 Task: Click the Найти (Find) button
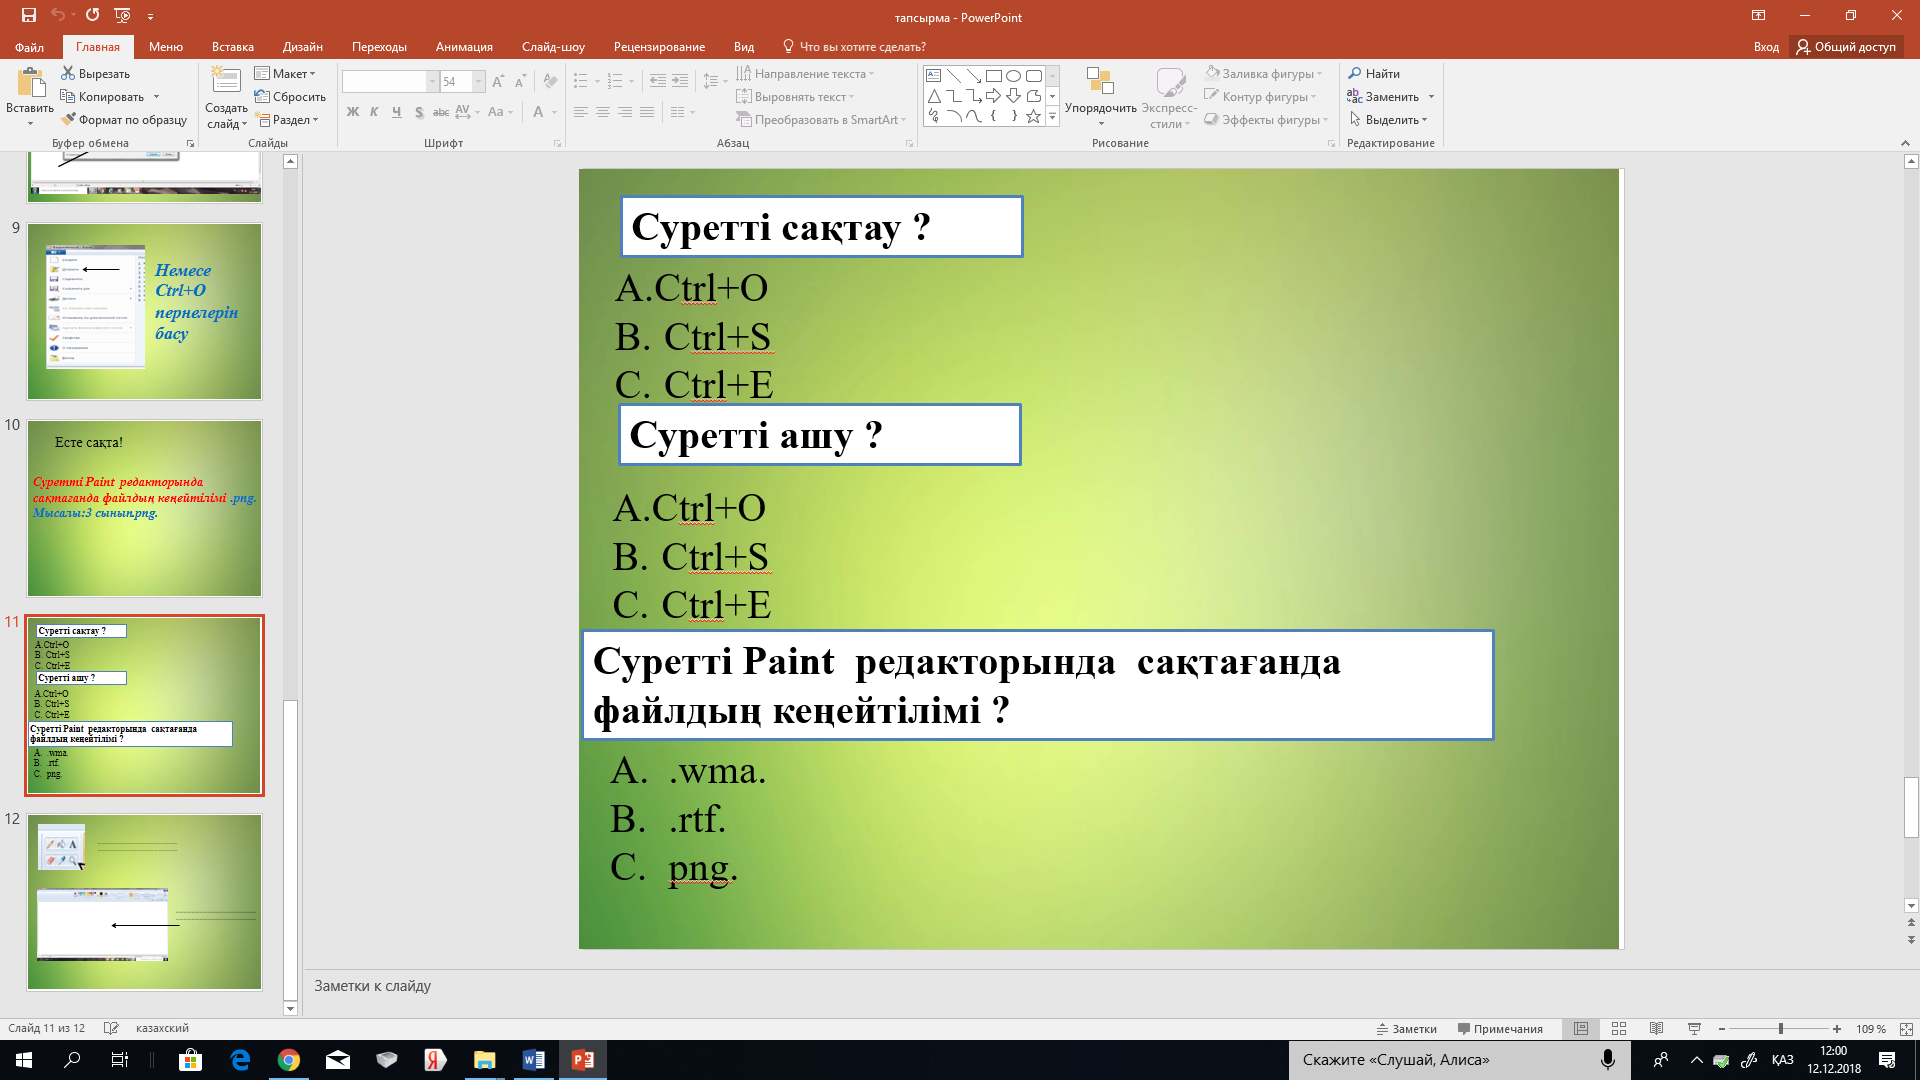click(1374, 74)
